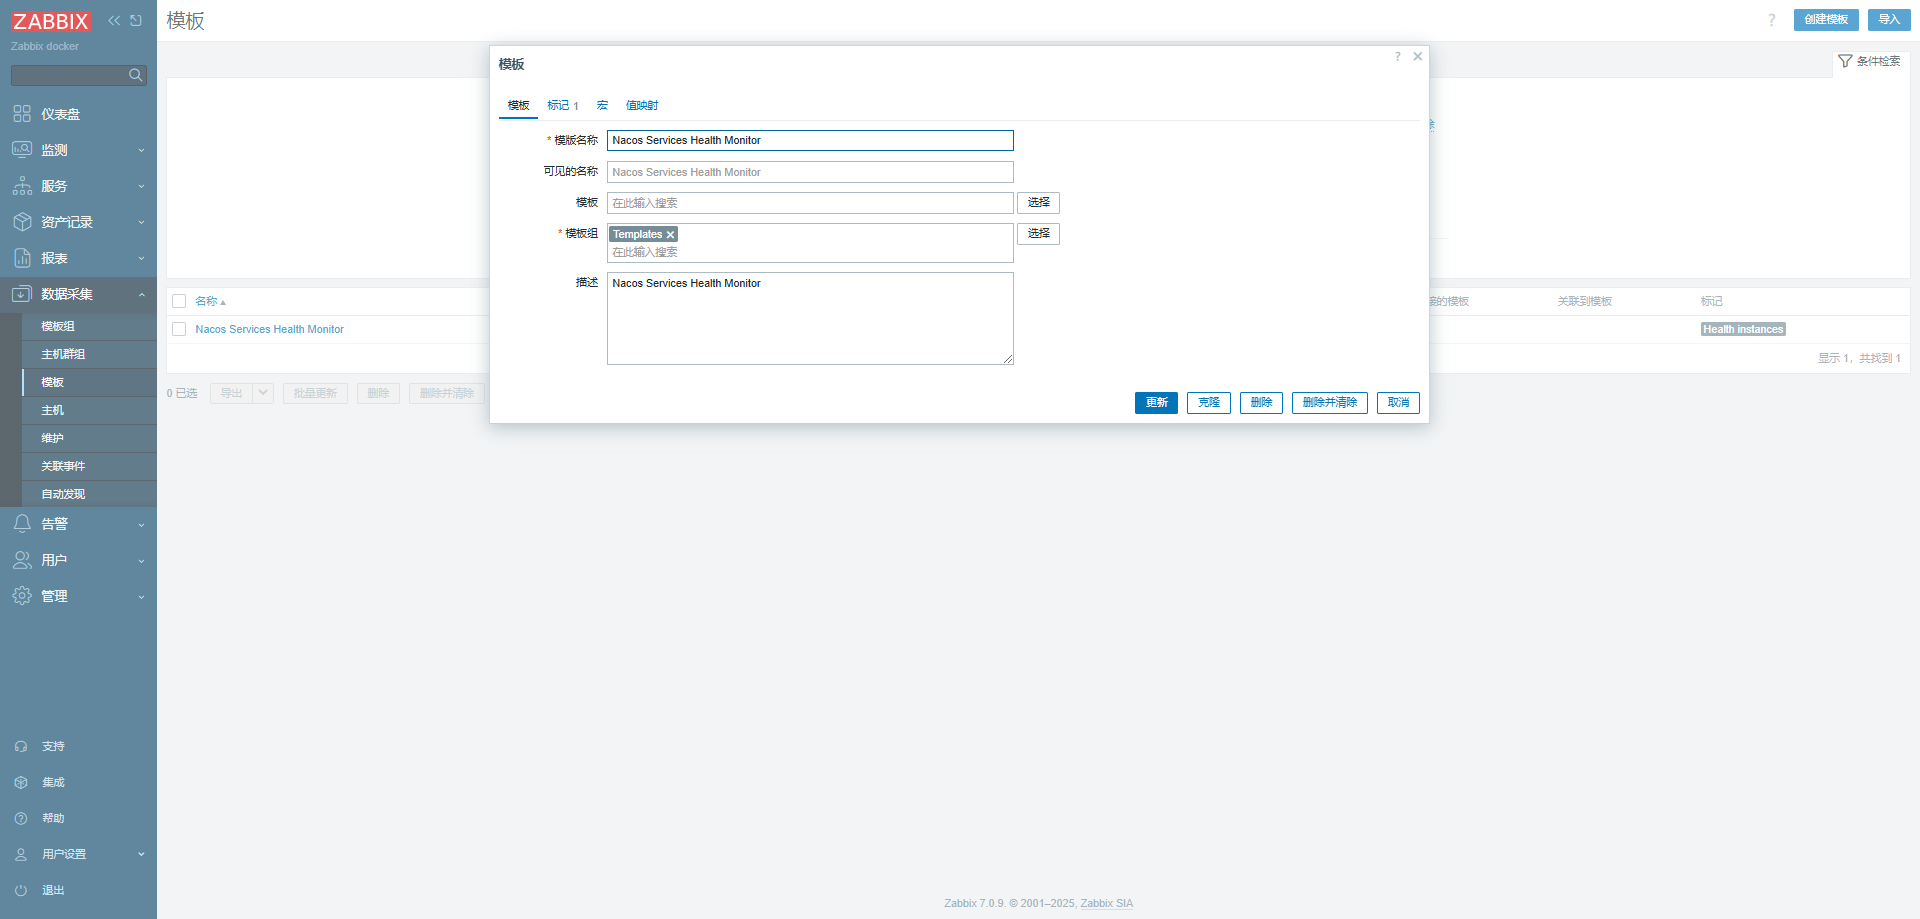
Task: Click the 用户设置 user settings icon
Action: pos(21,855)
